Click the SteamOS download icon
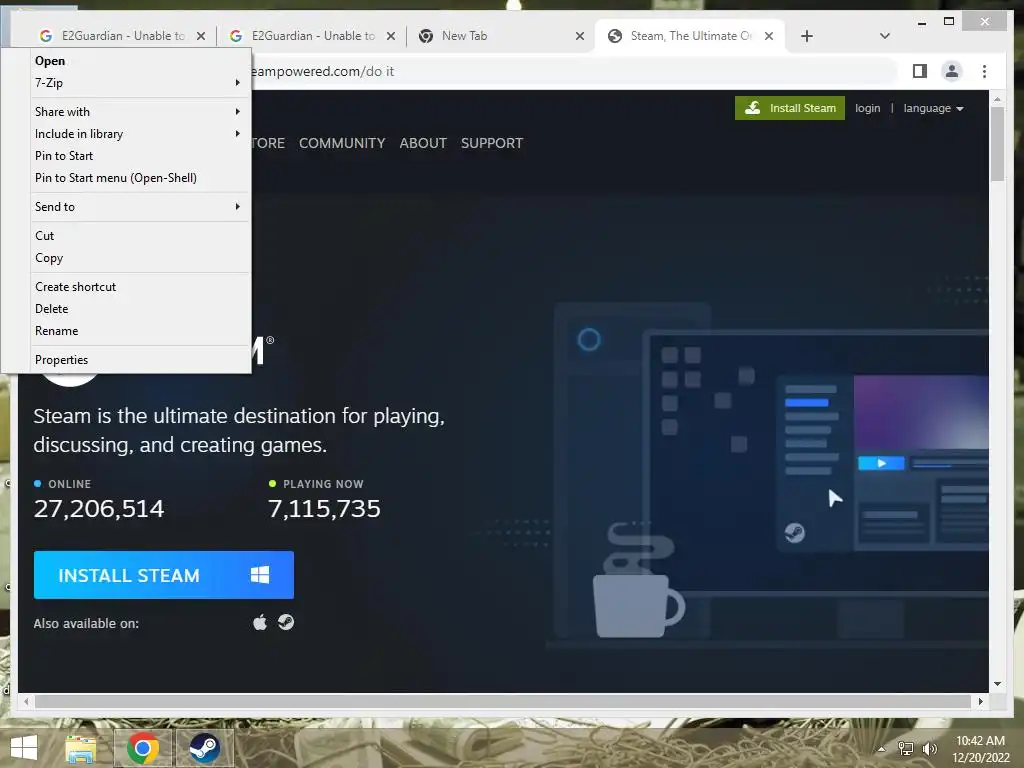This screenshot has height=768, width=1024. click(x=285, y=622)
